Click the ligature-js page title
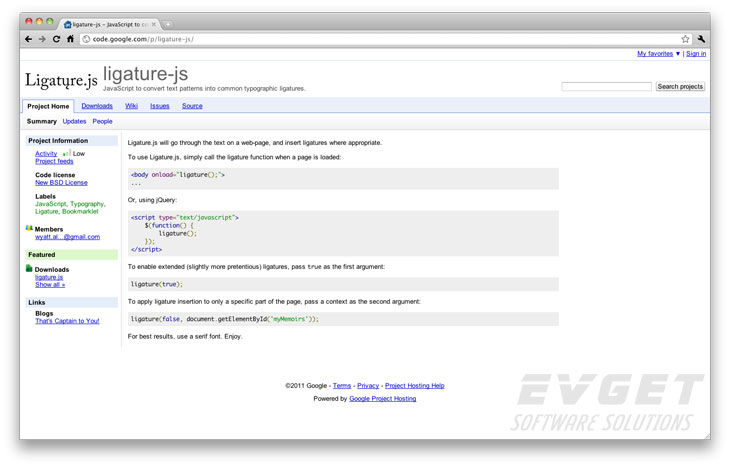Image resolution: width=730 pixels, height=467 pixels. (145, 74)
